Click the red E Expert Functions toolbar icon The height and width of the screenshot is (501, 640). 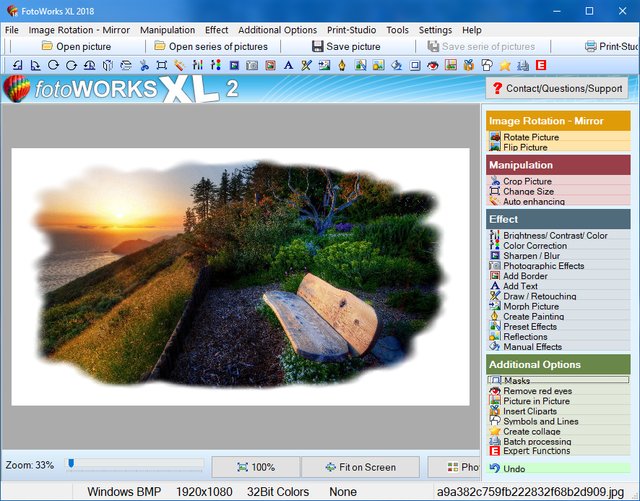tap(541, 65)
